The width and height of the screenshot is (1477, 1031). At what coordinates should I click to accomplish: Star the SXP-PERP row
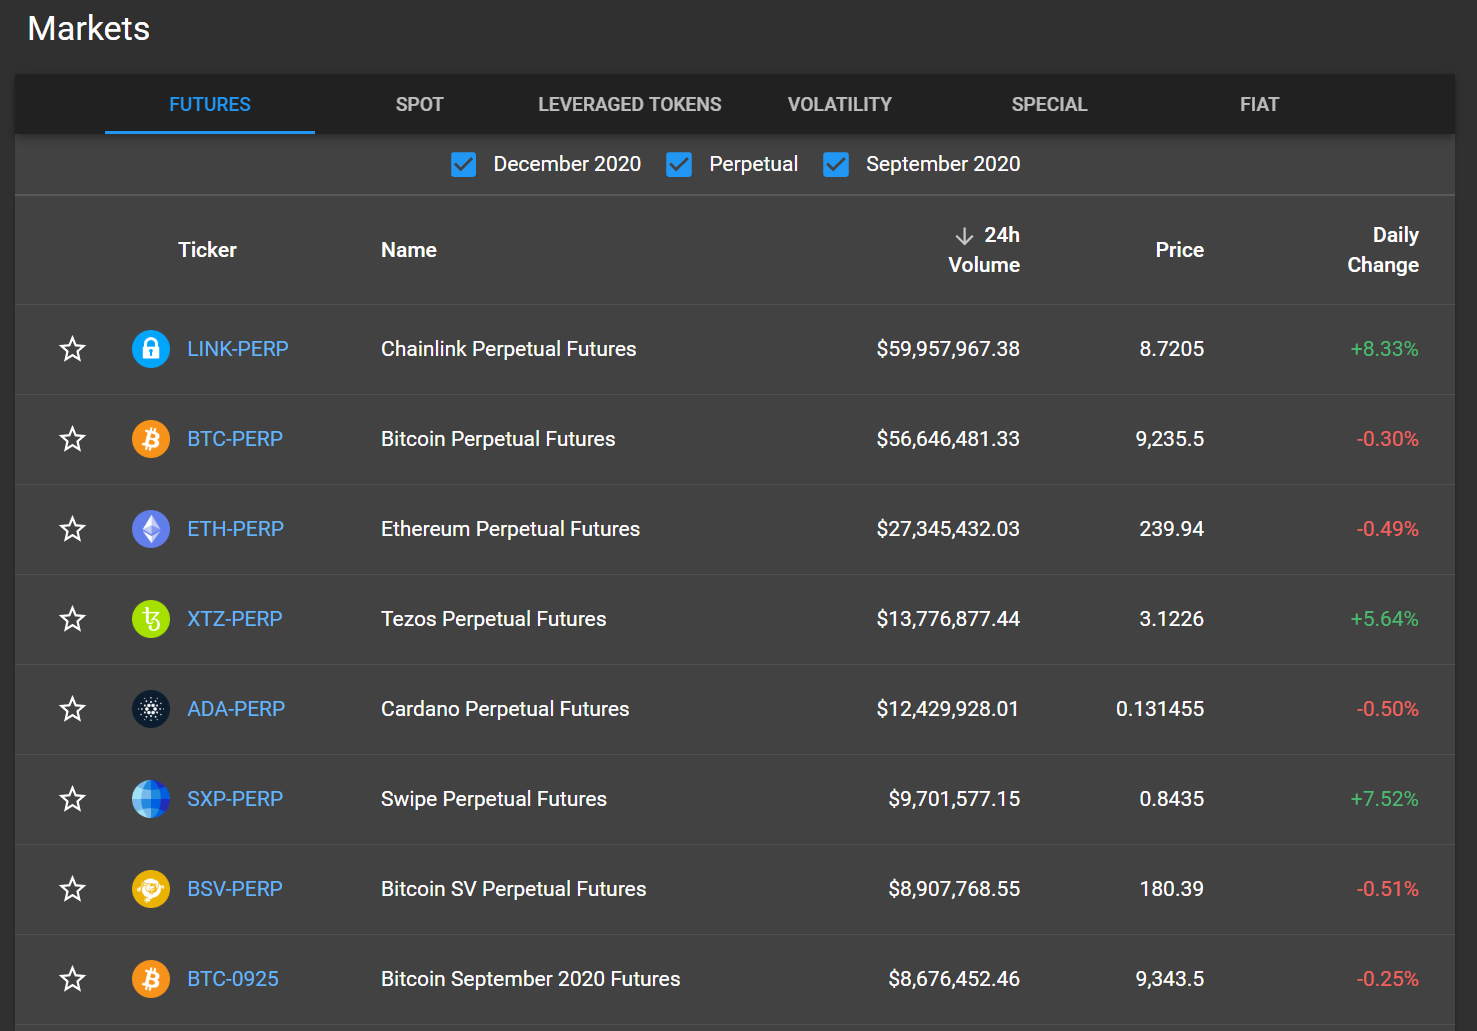(72, 799)
